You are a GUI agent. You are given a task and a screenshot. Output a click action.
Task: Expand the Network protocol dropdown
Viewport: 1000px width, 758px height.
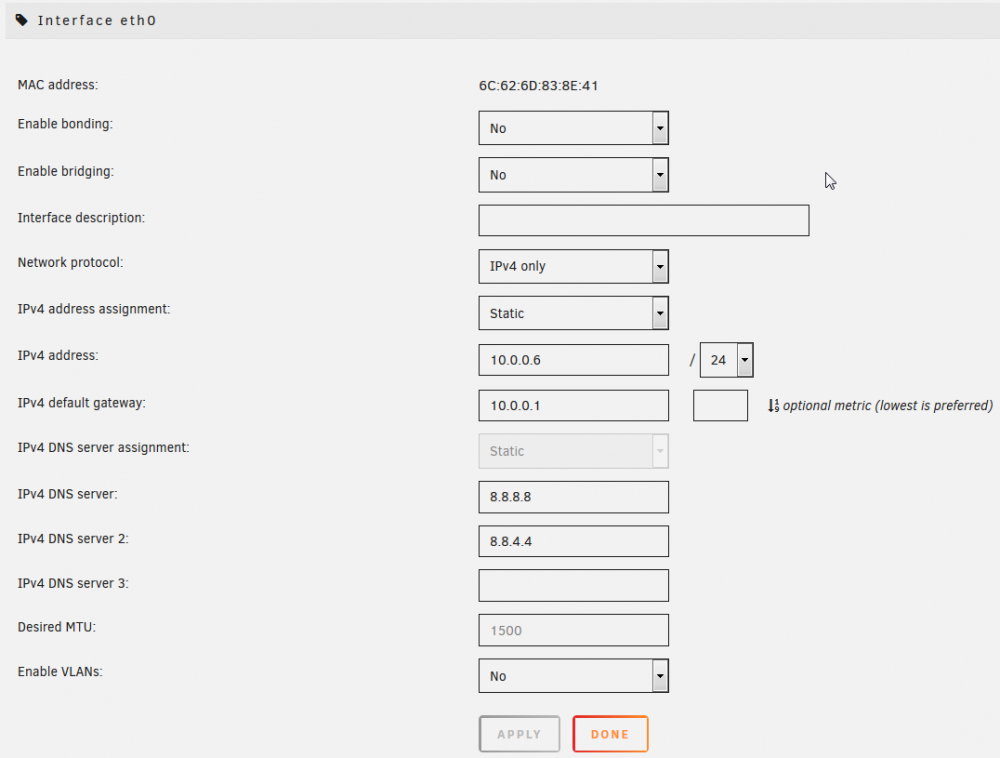[573, 266]
